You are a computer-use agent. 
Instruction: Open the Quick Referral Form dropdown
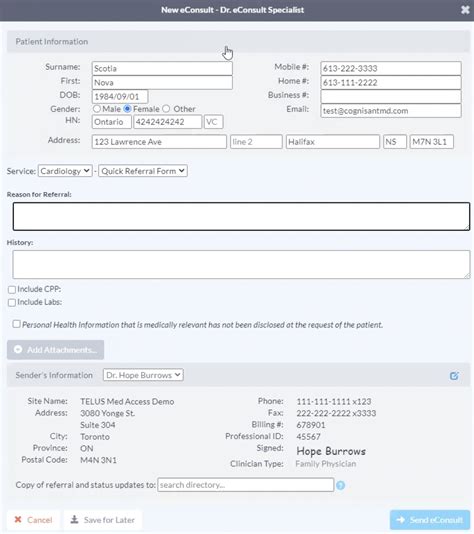(x=143, y=171)
